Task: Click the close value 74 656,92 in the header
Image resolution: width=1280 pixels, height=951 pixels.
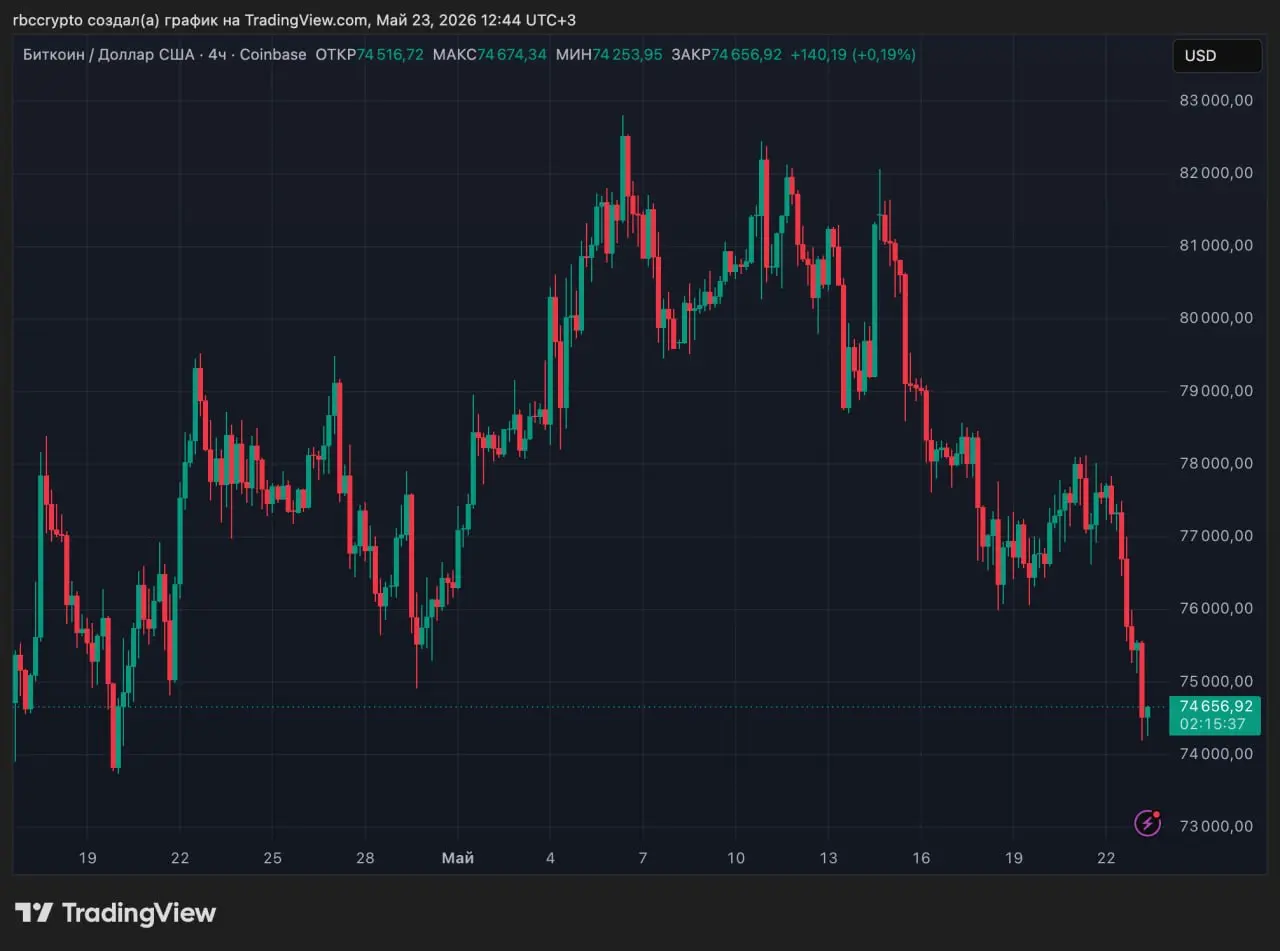Action: 746,55
